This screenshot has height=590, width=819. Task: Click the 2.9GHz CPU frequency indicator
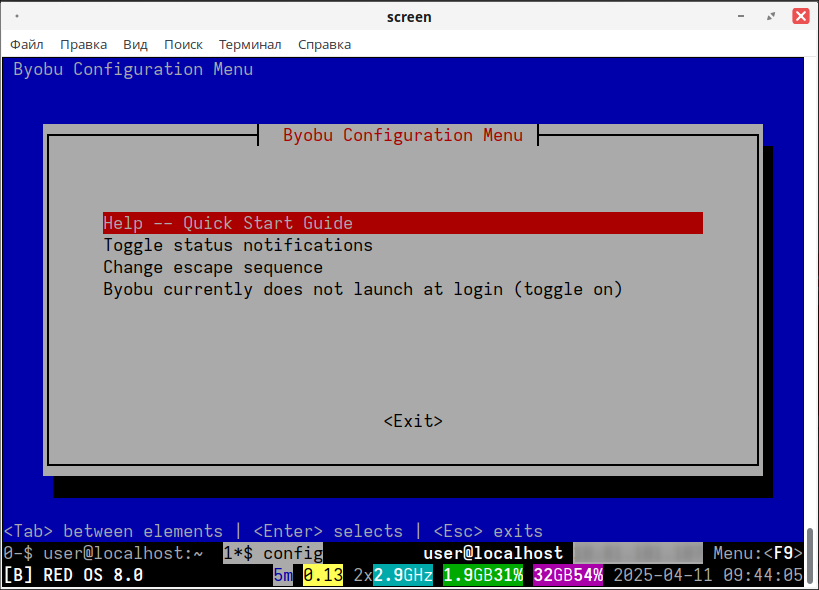[403, 575]
